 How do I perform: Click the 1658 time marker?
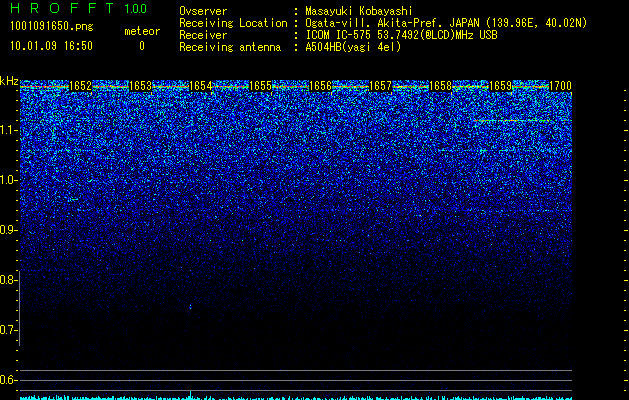click(x=440, y=86)
